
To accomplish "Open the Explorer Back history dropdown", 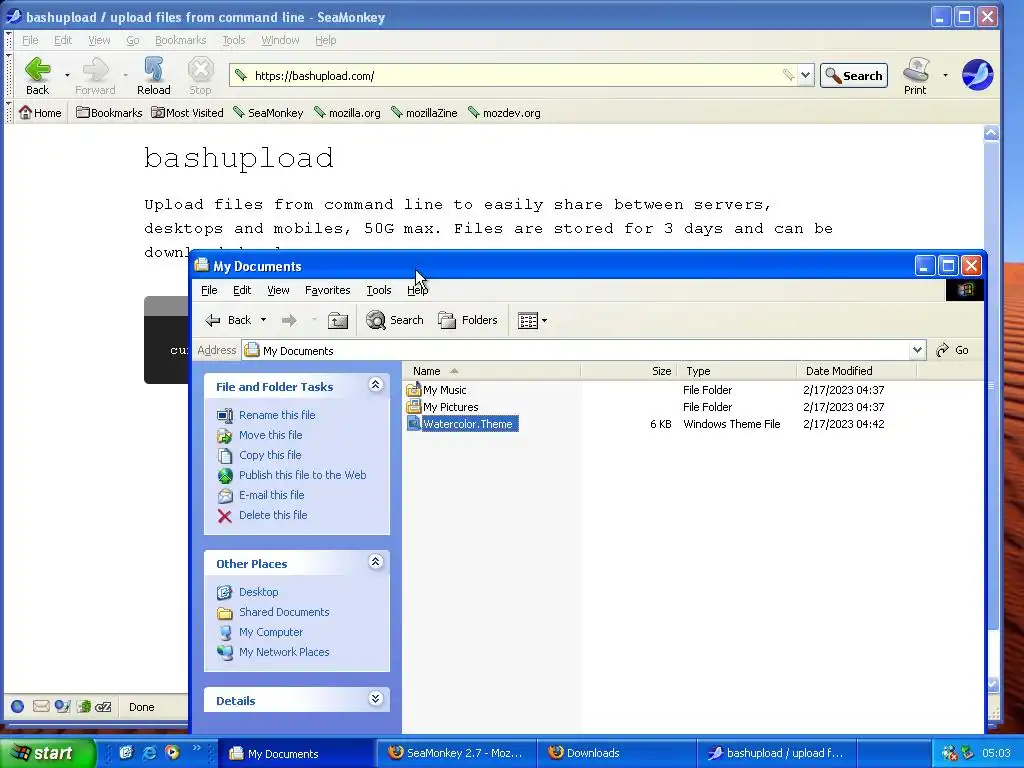I will point(263,320).
